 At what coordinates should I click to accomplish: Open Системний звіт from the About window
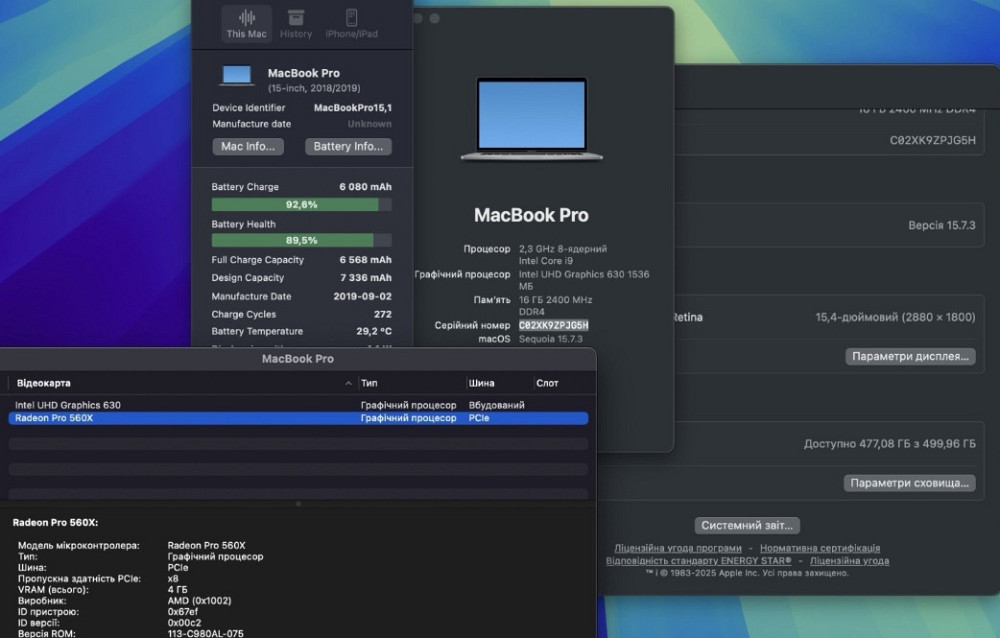coord(747,525)
